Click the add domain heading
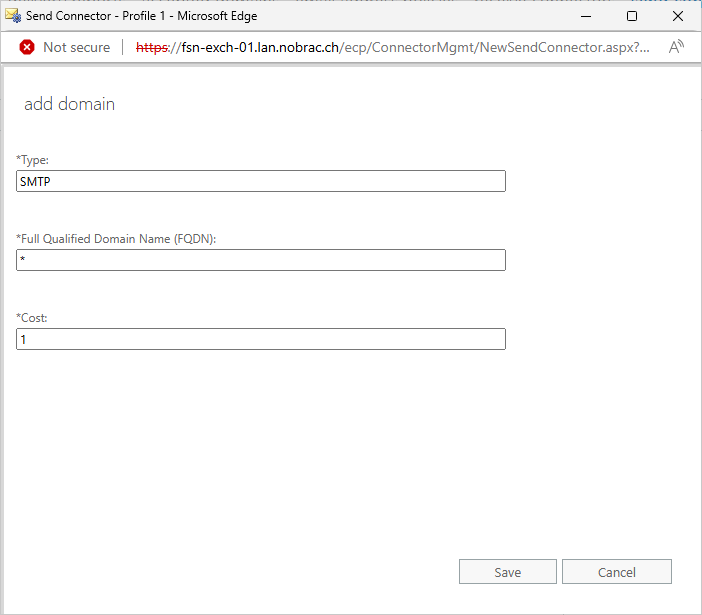702x615 pixels. pos(69,104)
